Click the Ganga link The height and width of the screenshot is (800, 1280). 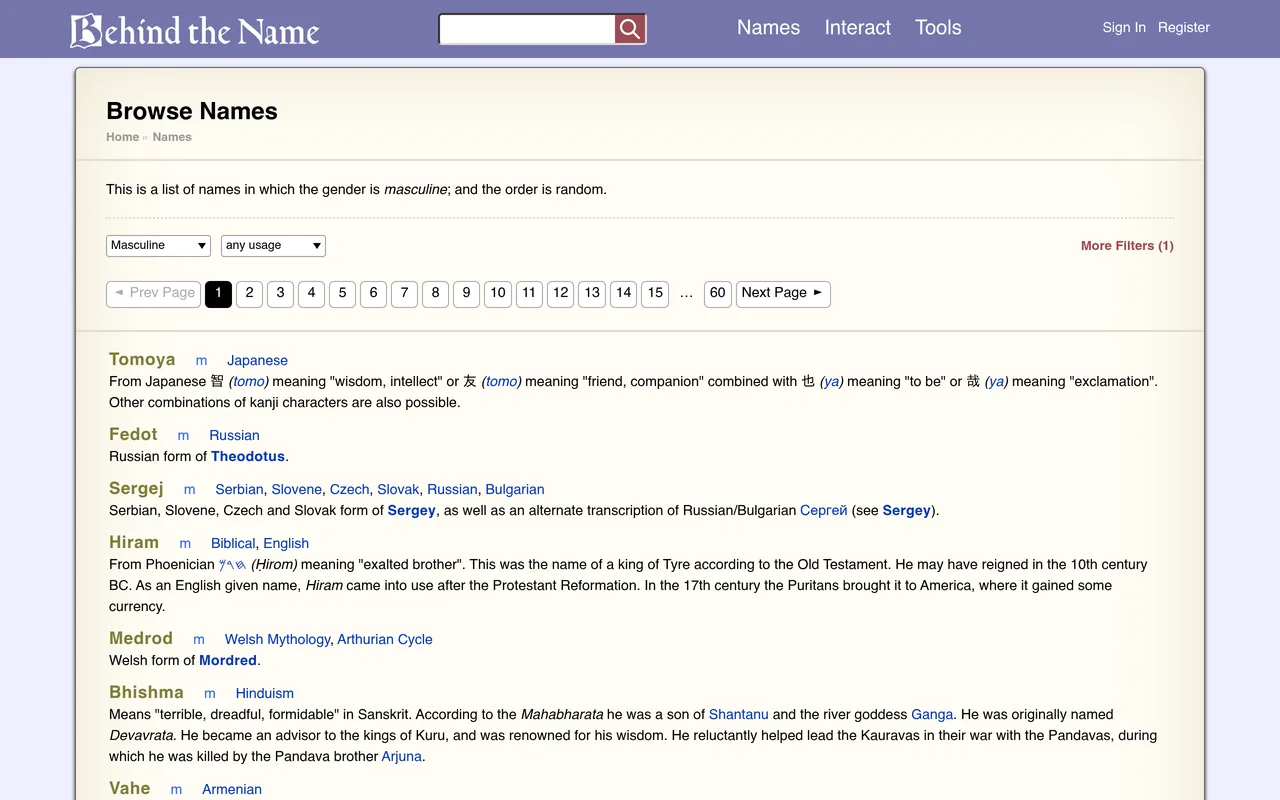tap(932, 715)
